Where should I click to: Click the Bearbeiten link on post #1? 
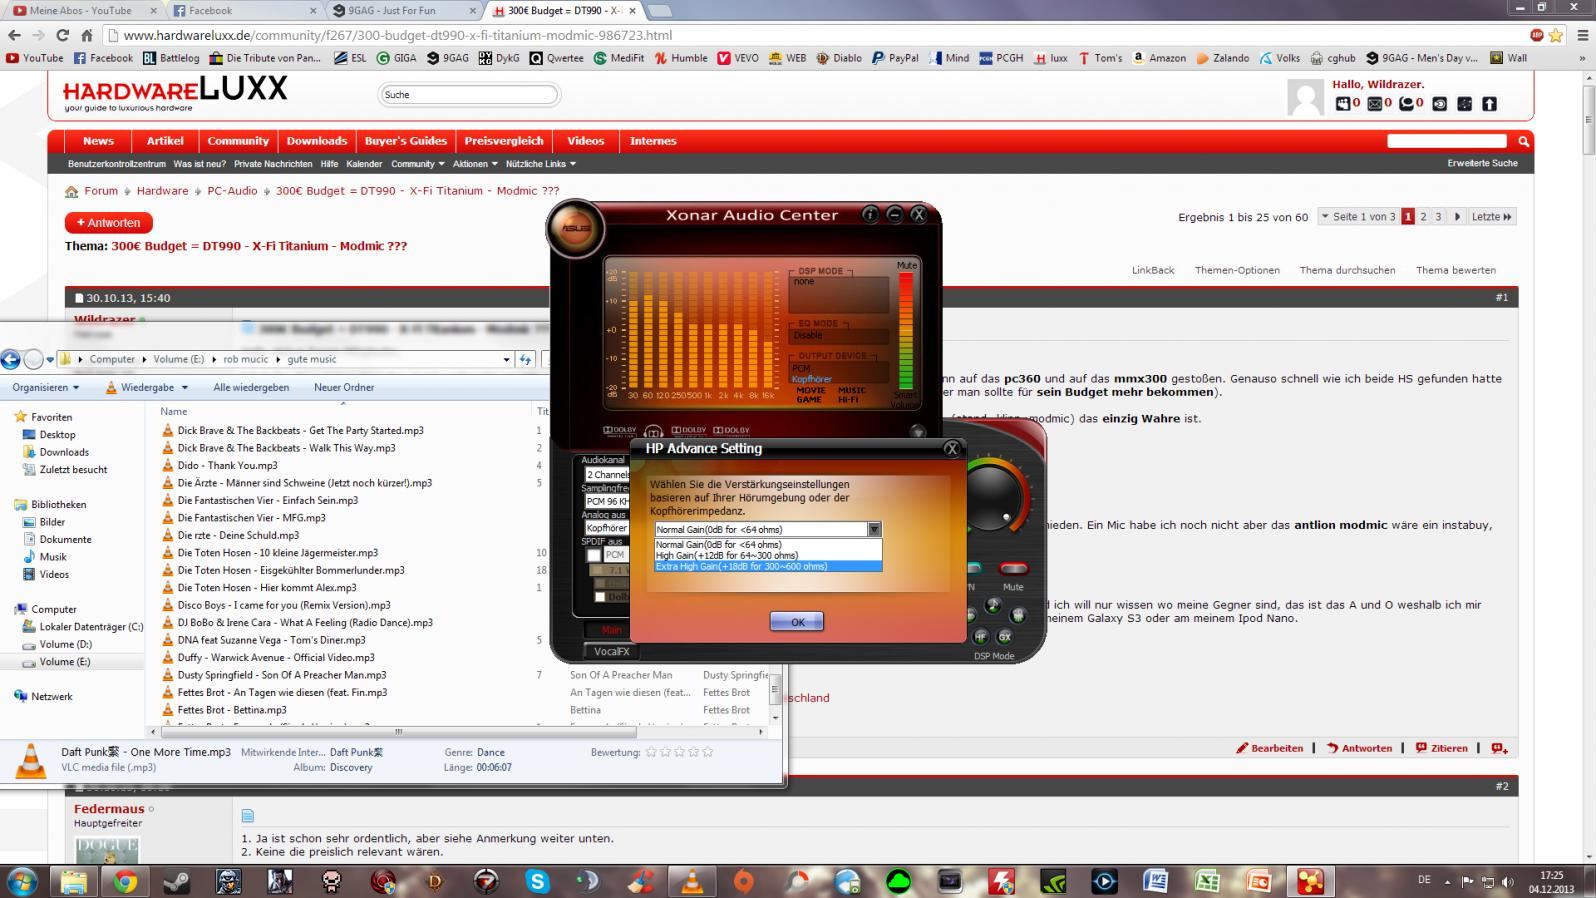1270,748
